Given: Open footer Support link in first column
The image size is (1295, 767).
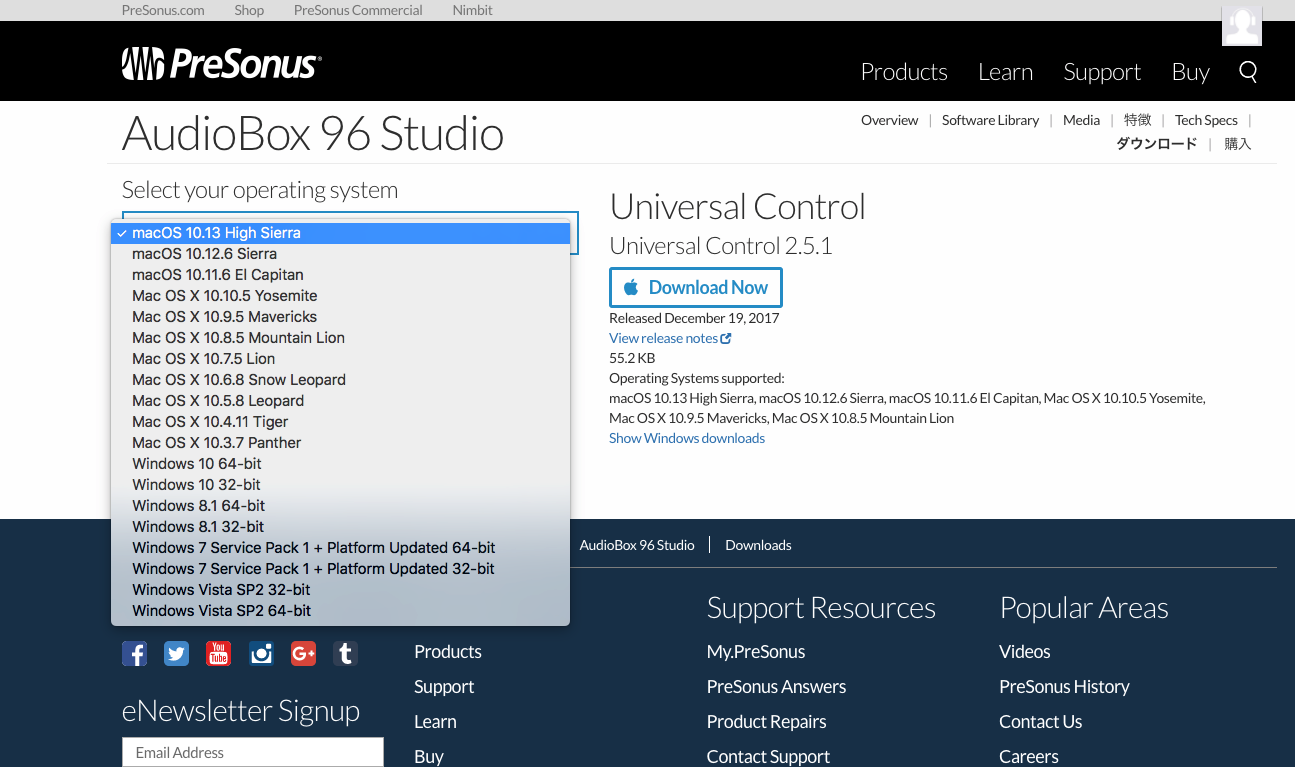Looking at the screenshot, I should [x=444, y=687].
